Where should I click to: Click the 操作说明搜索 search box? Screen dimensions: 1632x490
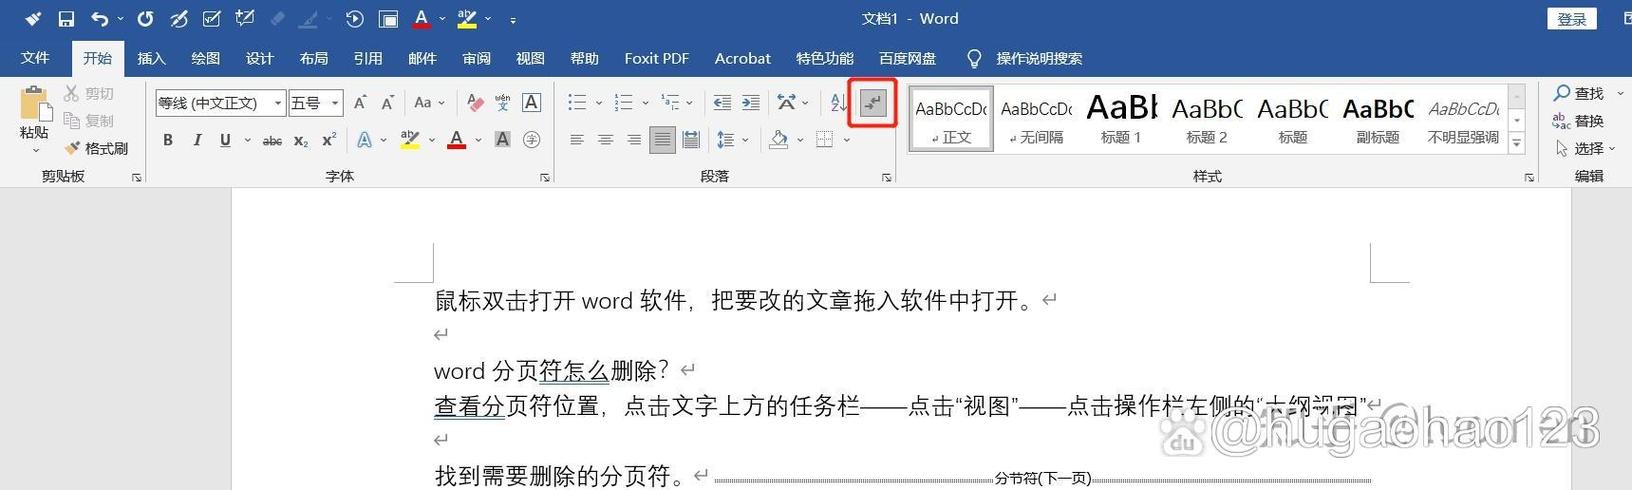pyautogui.click(x=1039, y=59)
